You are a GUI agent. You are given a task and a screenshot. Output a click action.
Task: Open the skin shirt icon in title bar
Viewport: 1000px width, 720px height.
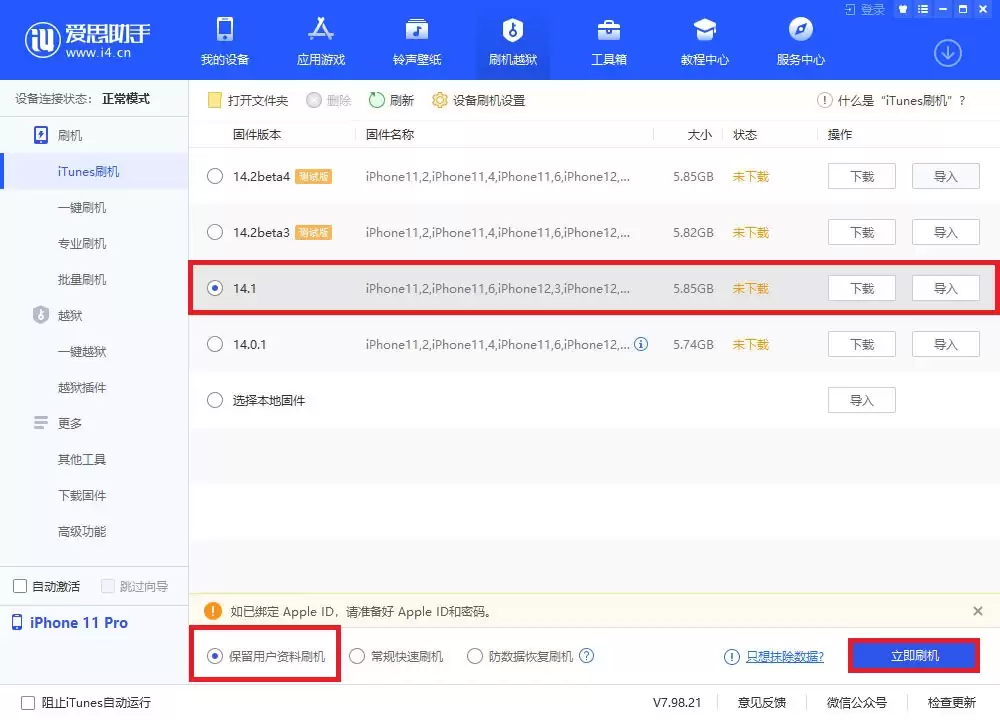pos(902,10)
